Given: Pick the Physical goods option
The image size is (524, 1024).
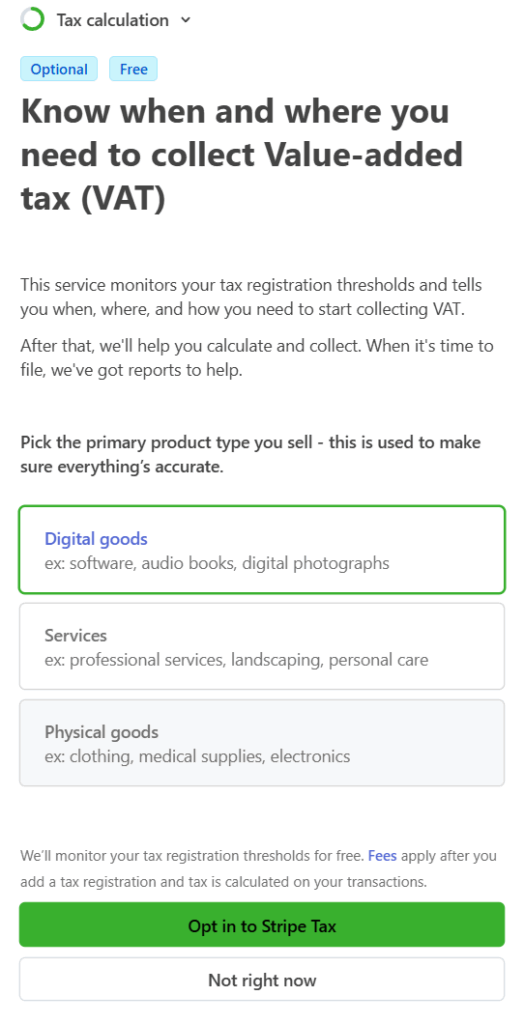Looking at the screenshot, I should point(262,743).
